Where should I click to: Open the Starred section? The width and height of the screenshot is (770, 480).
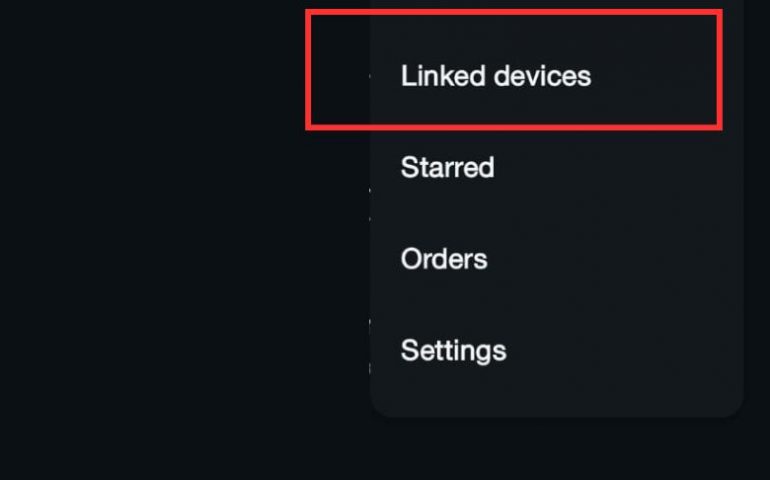(x=447, y=167)
